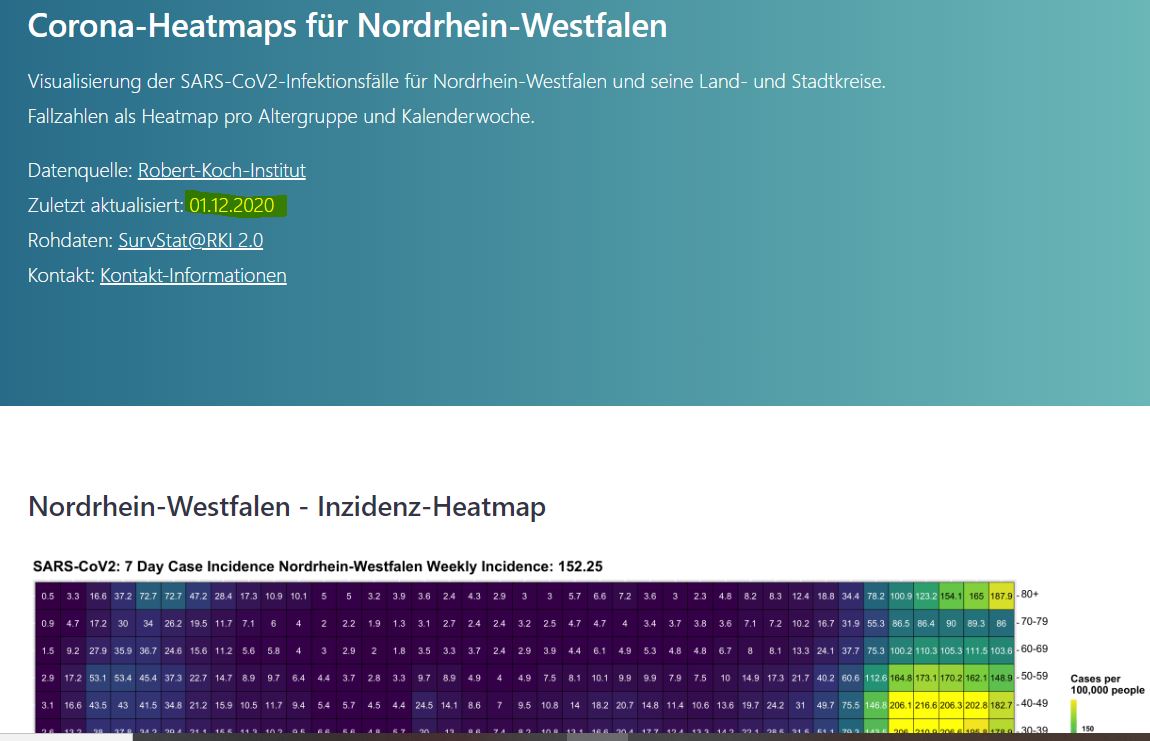
Task: Click the Cases per 100,000 people legend title
Action: (x=1105, y=685)
